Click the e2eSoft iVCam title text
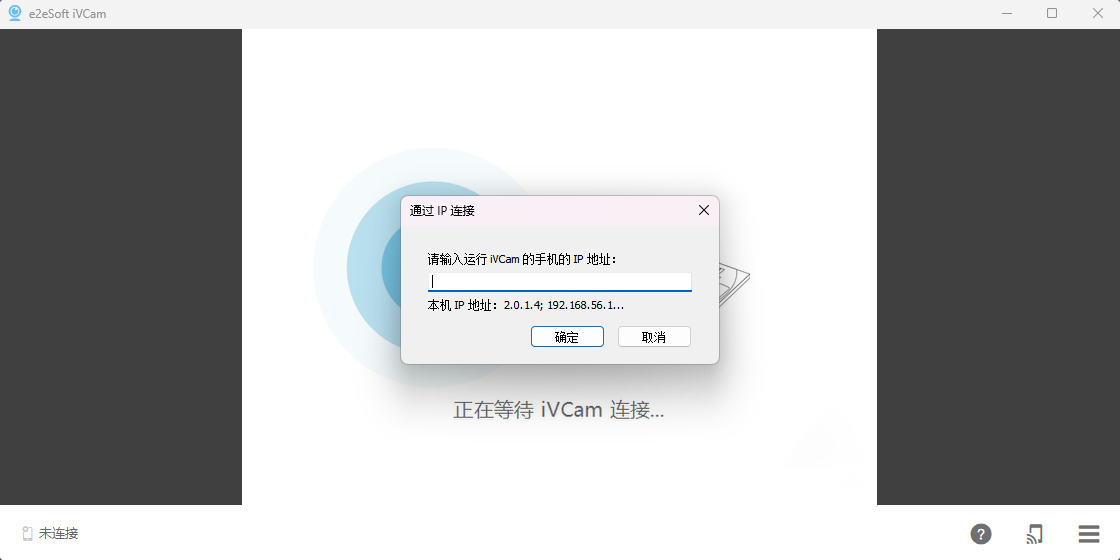This screenshot has width=1120, height=560. click(68, 14)
